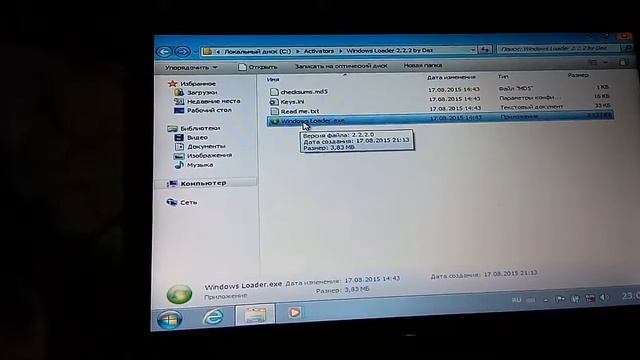Launch Internet Explorer from the taskbar
640x360 pixels.
pyautogui.click(x=213, y=317)
